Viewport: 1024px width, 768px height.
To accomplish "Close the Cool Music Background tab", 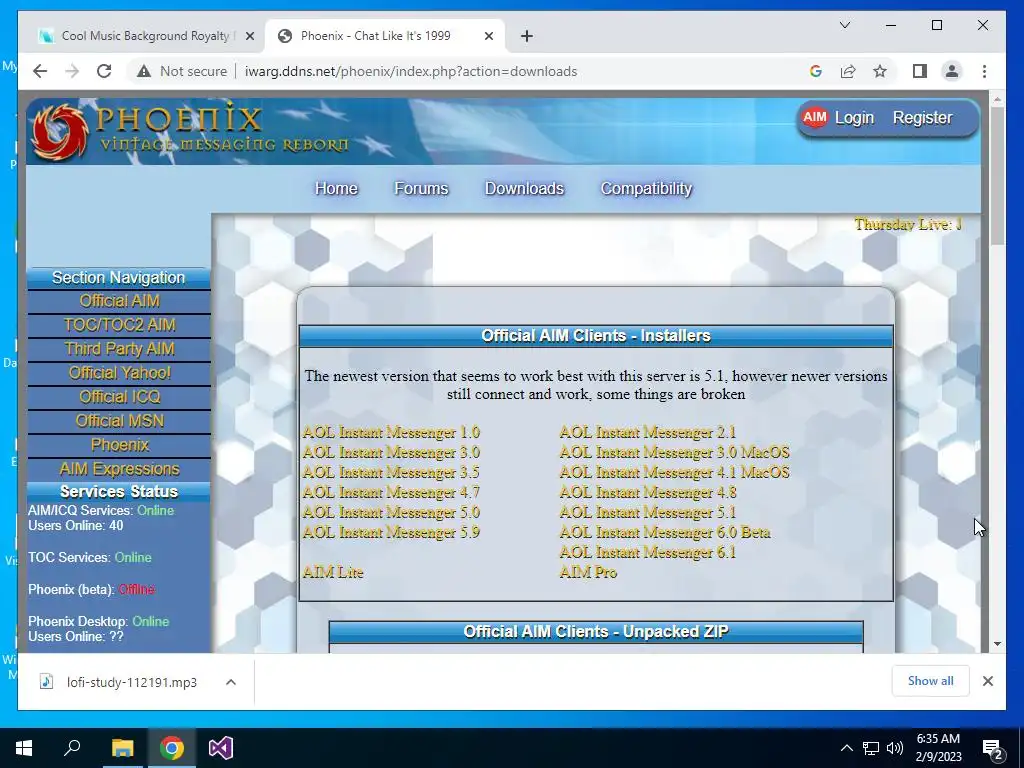I will click(x=249, y=36).
